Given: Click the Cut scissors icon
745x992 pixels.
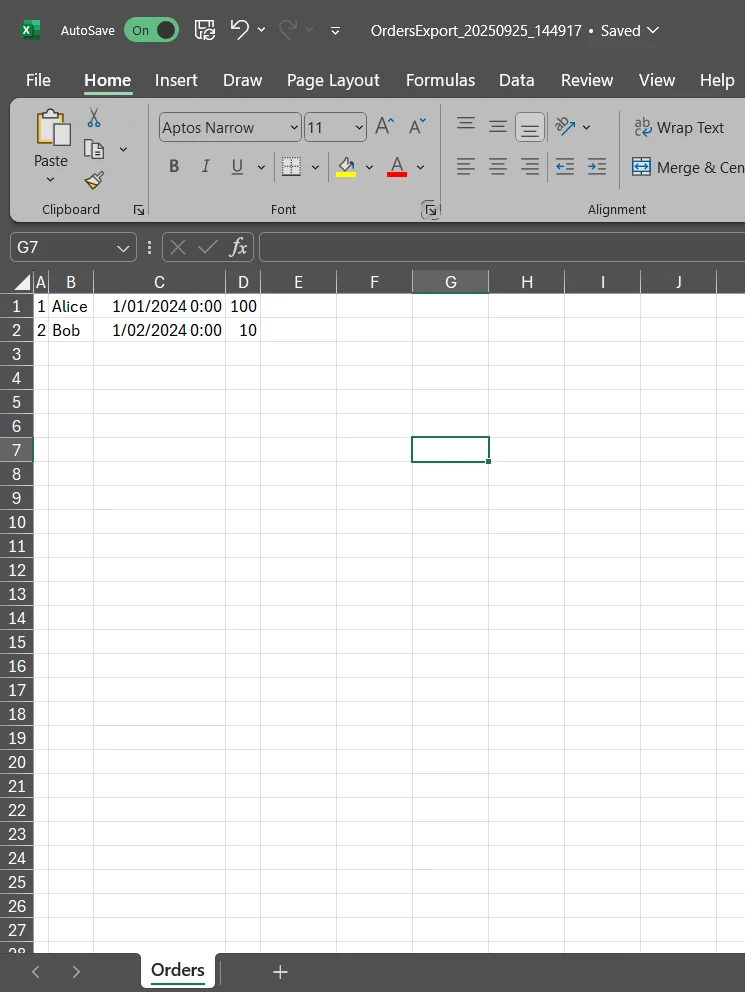Looking at the screenshot, I should point(94,118).
